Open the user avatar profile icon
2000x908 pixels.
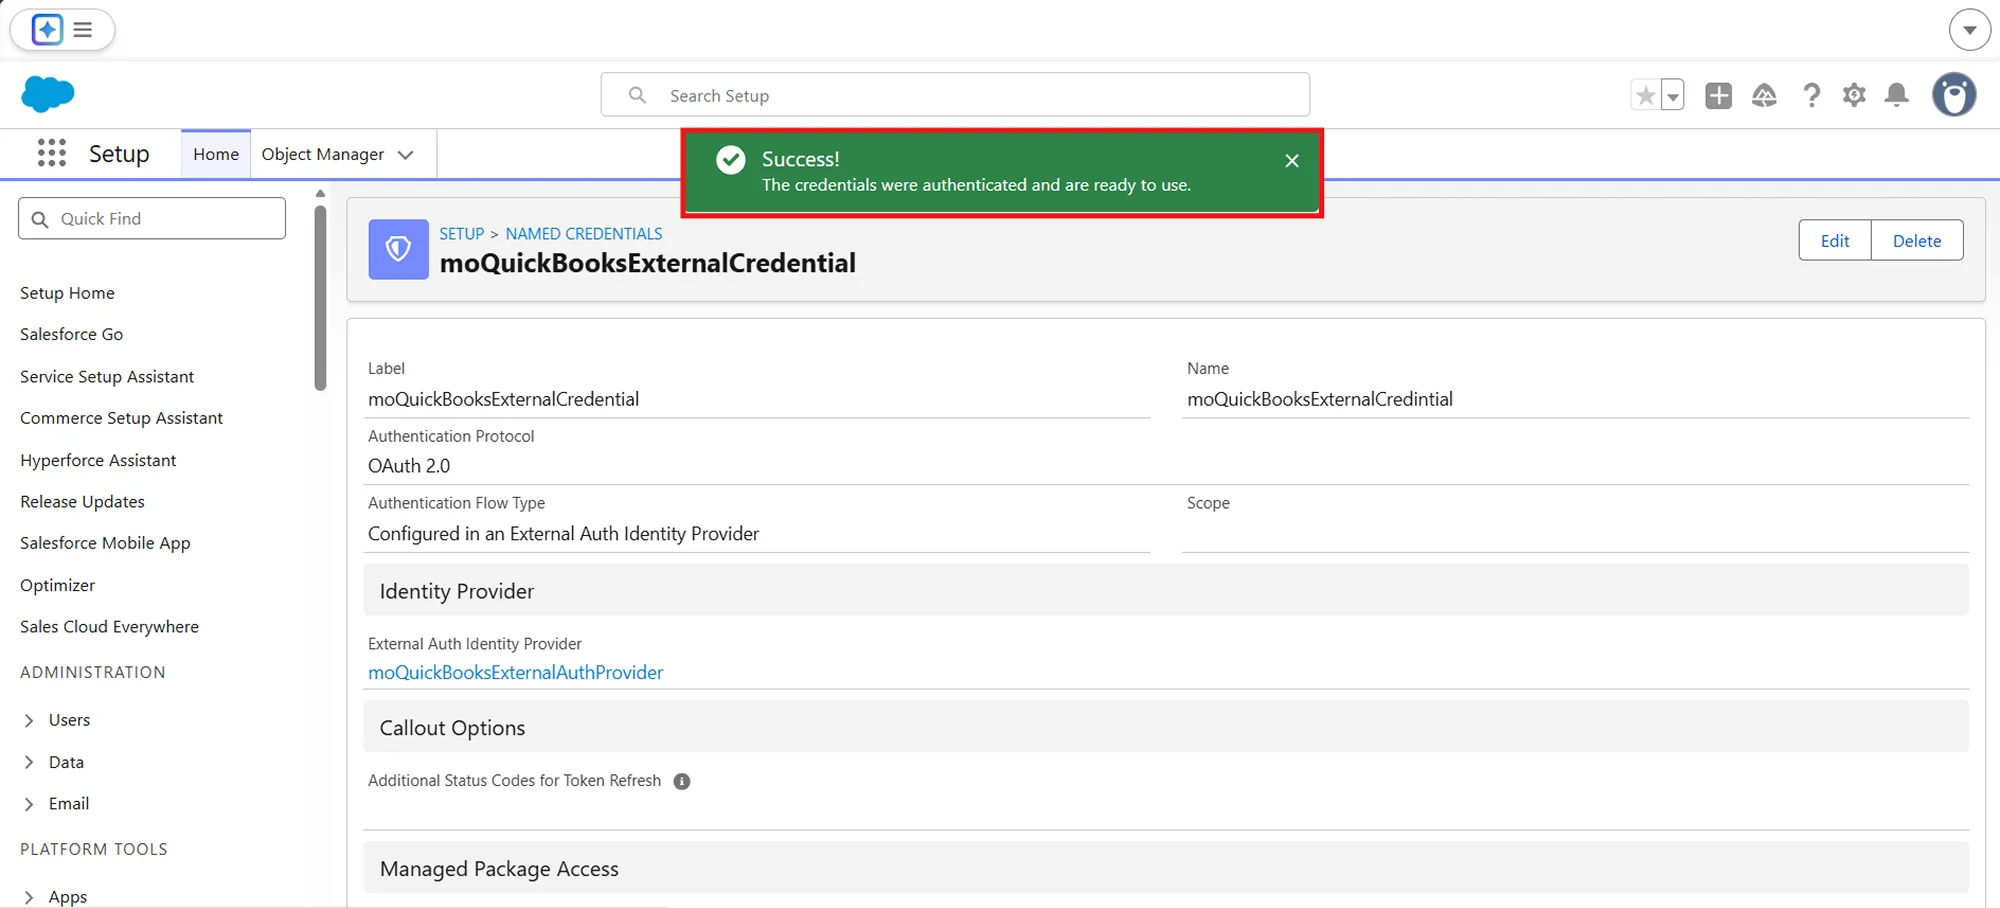pos(1954,95)
